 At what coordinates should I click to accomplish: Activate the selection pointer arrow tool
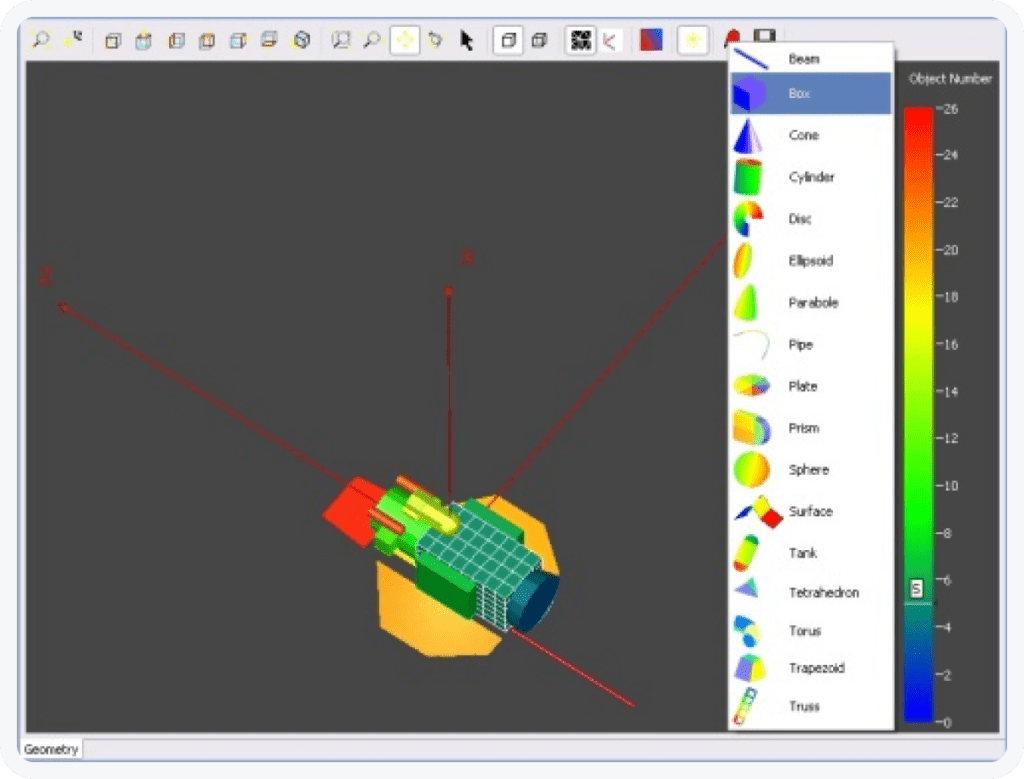(x=466, y=42)
